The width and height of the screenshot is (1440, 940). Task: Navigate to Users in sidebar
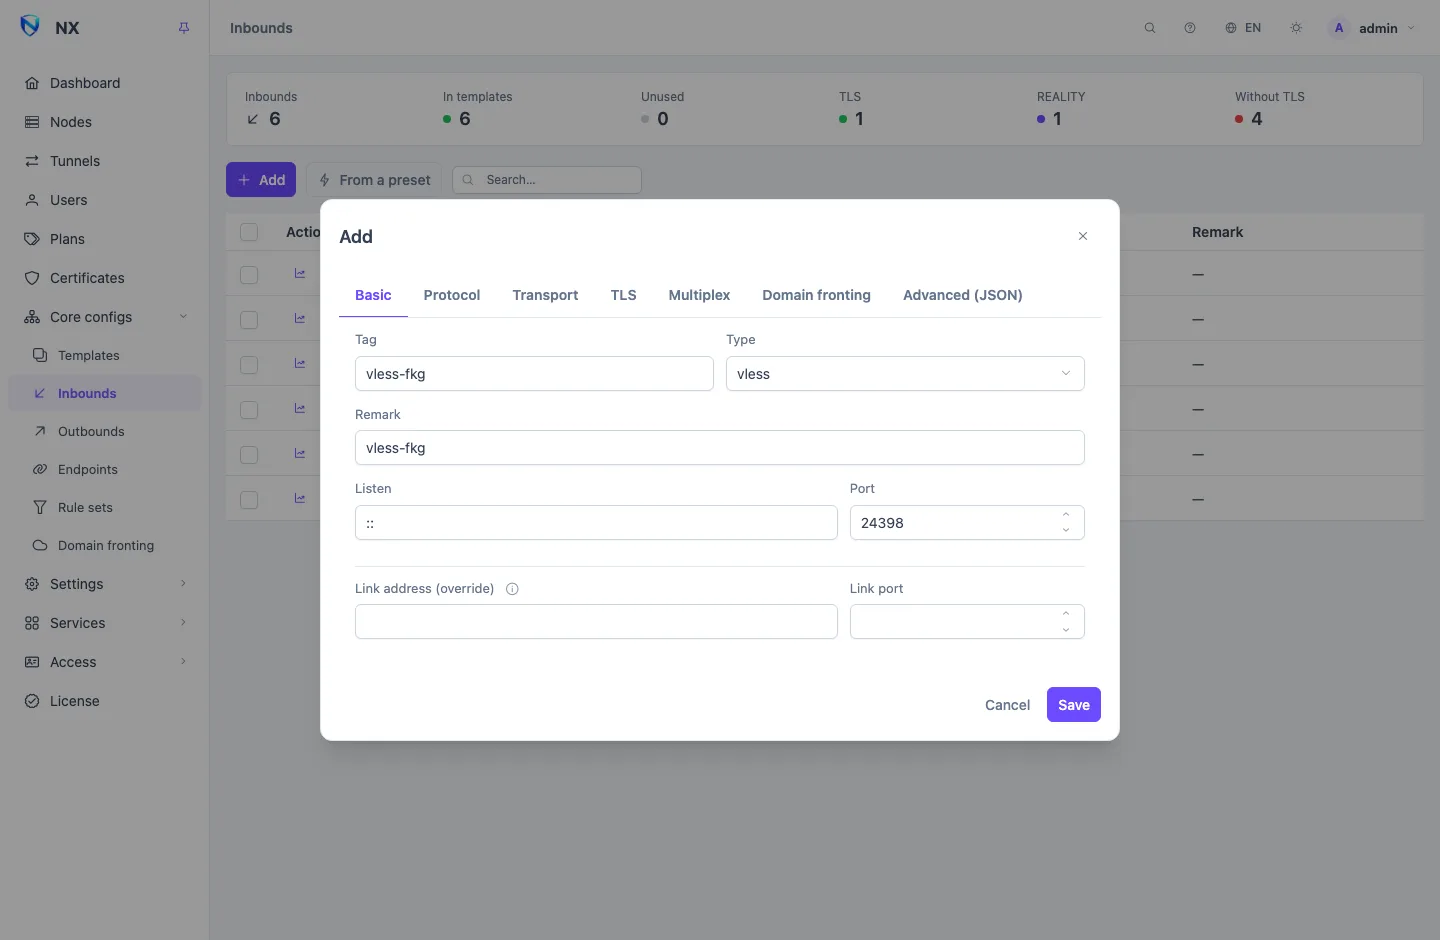tap(105, 200)
